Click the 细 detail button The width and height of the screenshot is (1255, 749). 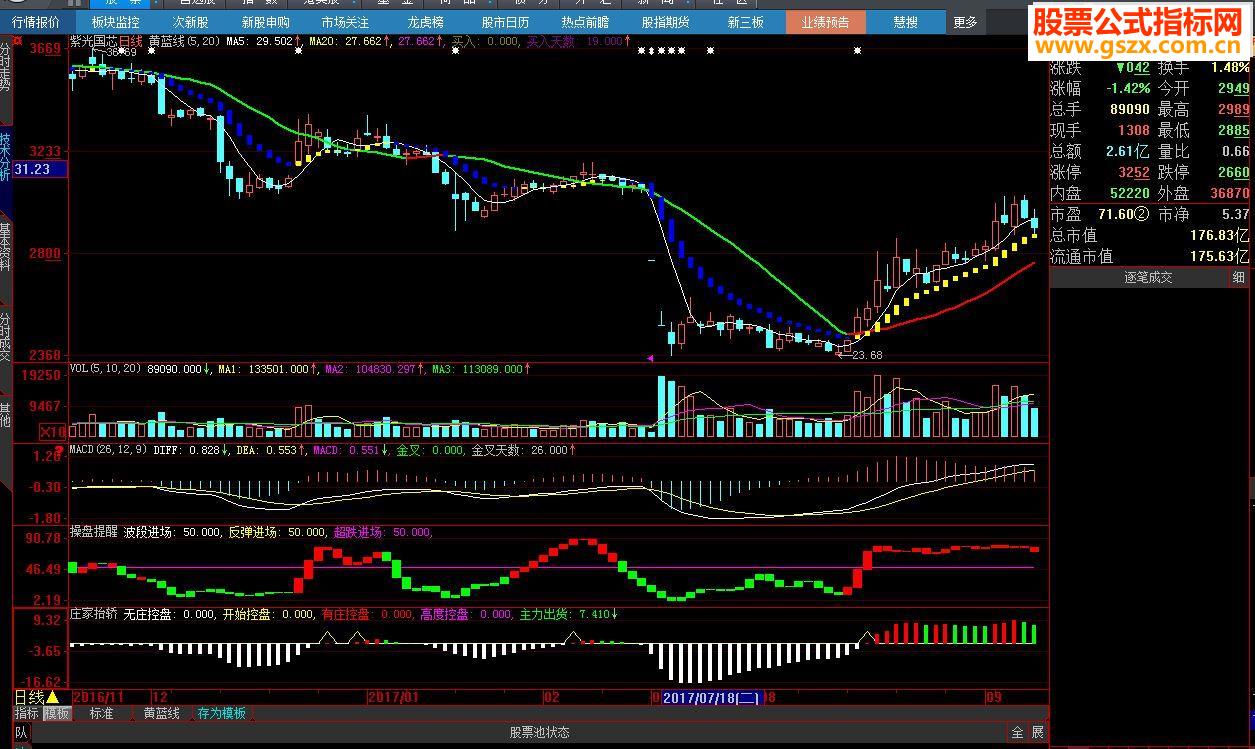(1238, 277)
